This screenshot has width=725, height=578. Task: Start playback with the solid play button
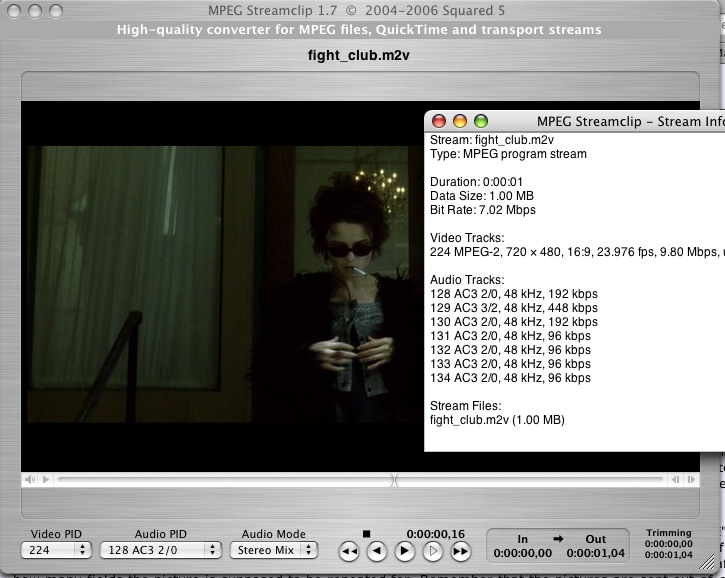[405, 551]
